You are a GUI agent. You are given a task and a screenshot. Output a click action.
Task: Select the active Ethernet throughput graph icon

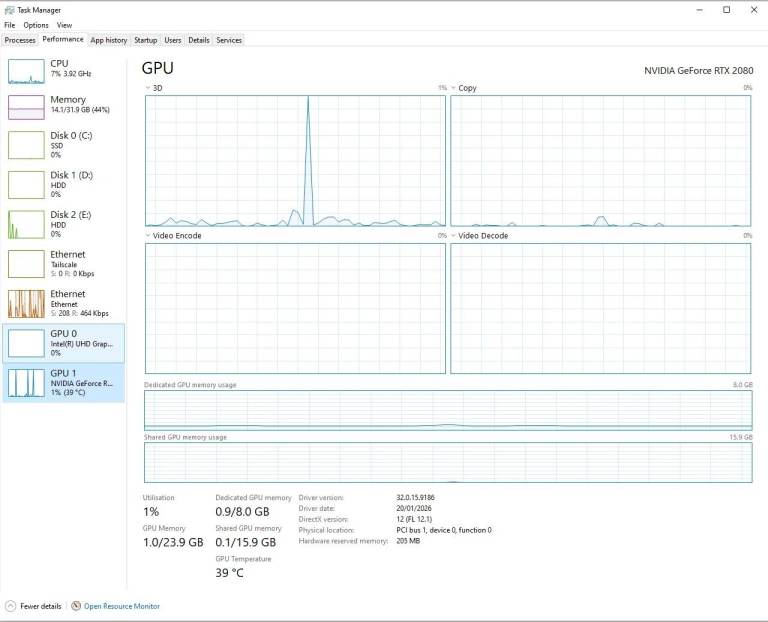[26, 304]
